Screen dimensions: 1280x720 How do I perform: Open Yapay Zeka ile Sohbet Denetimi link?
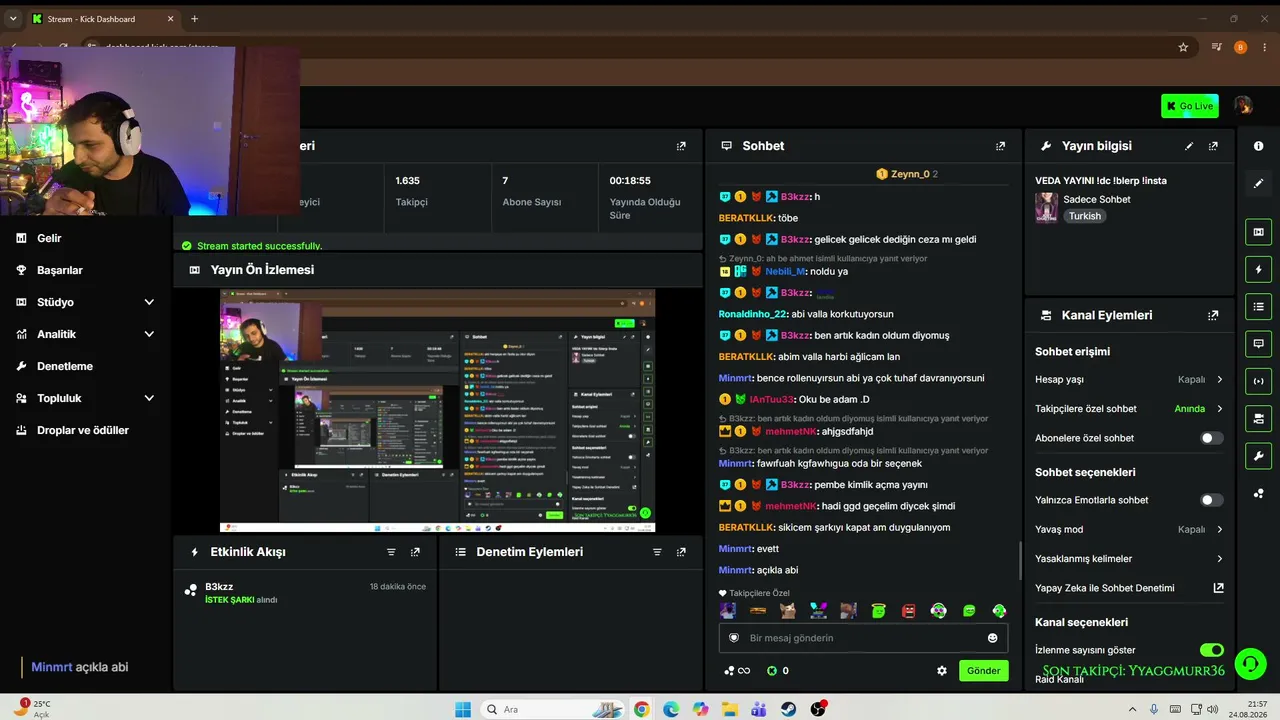point(1129,588)
